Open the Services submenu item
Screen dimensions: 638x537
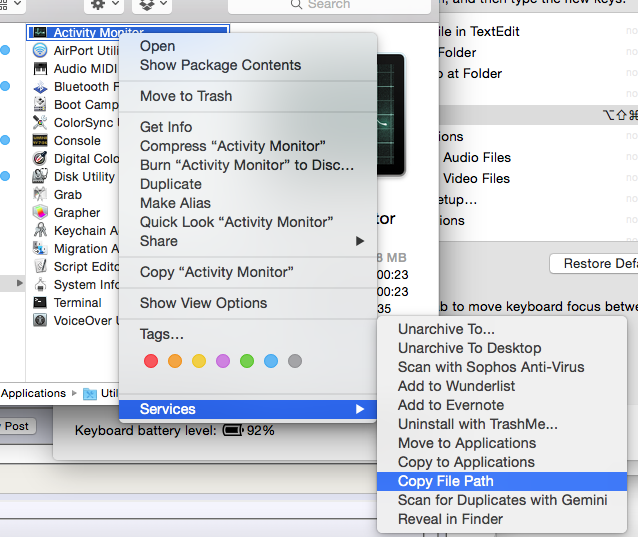click(x=248, y=409)
